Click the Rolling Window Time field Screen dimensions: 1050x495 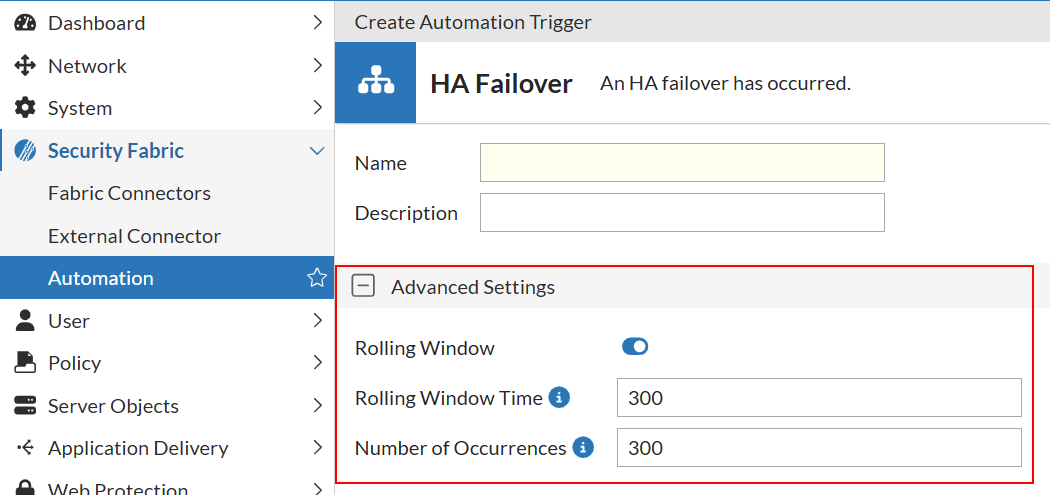818,398
